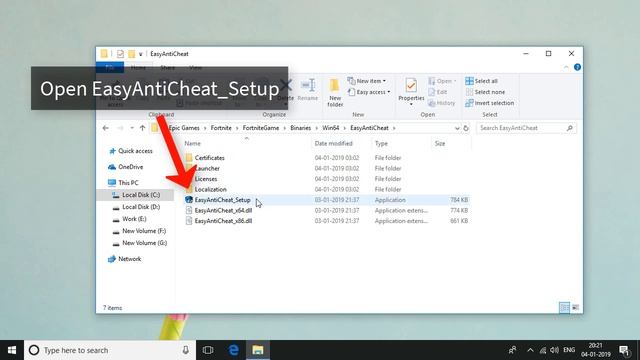Click the Open button in ribbon
Screen dimensions: 640x360
click(442, 81)
